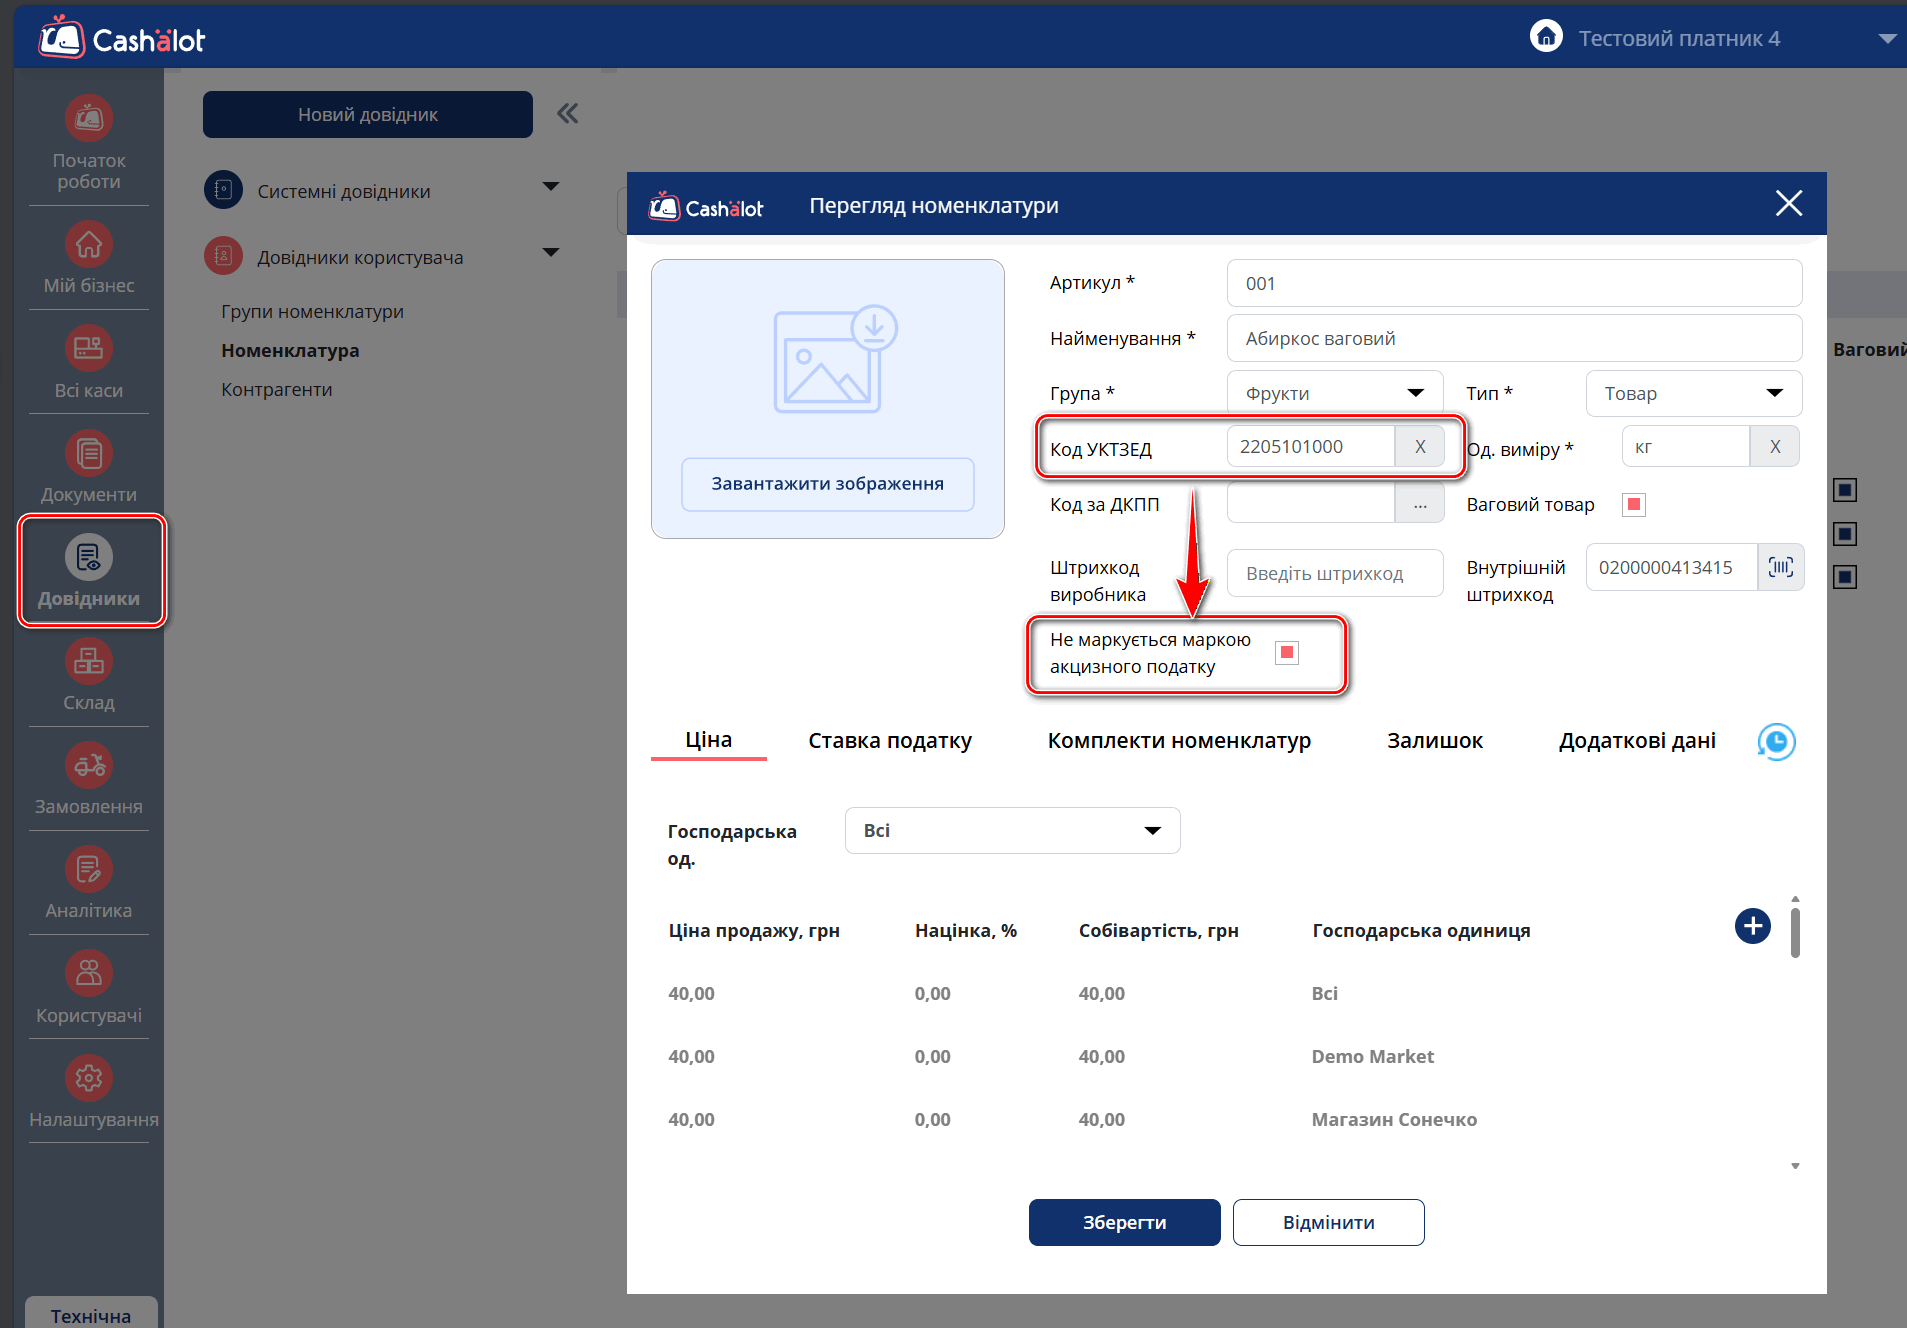The height and width of the screenshot is (1328, 1907).
Task: Click the Аналітика sidebar icon
Action: click(x=89, y=870)
